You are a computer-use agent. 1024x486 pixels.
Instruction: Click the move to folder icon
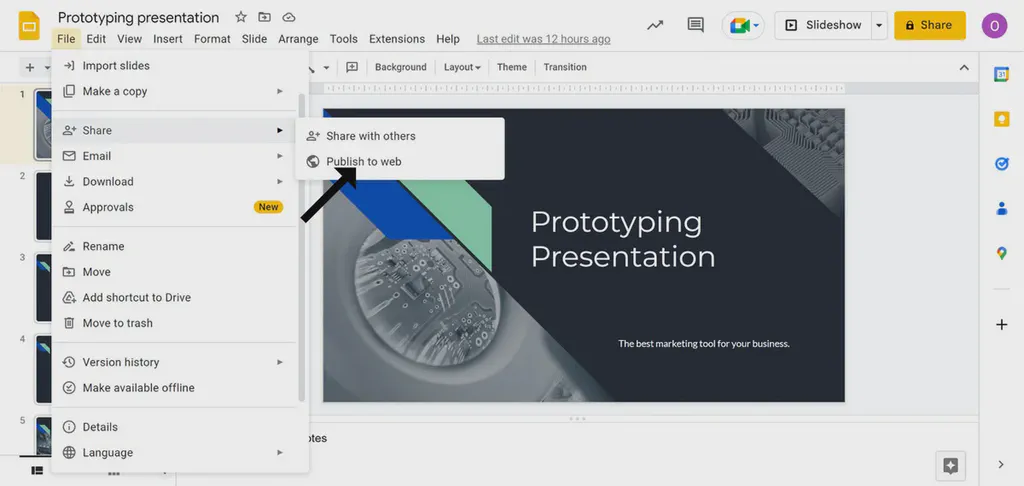coord(264,17)
